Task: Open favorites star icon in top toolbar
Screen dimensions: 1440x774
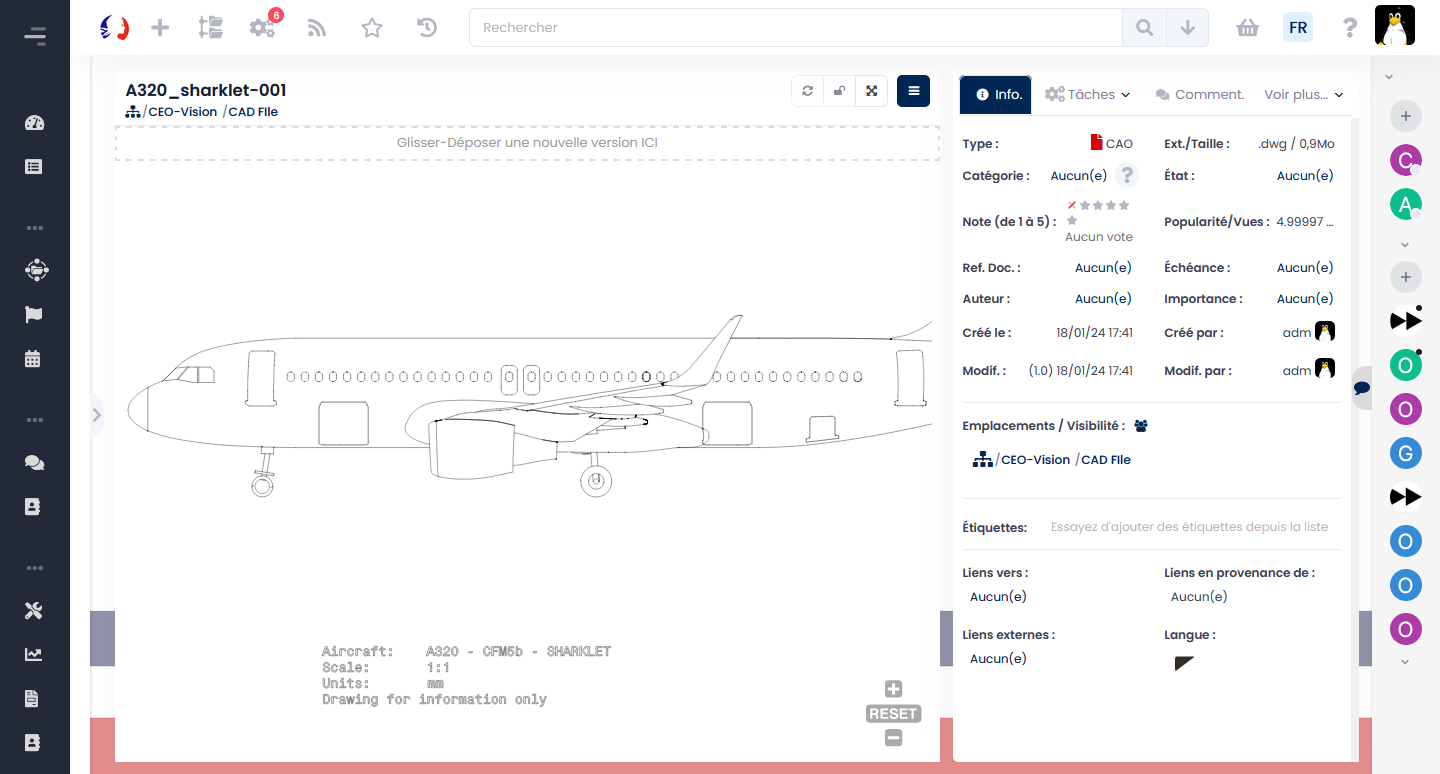Action: [372, 28]
